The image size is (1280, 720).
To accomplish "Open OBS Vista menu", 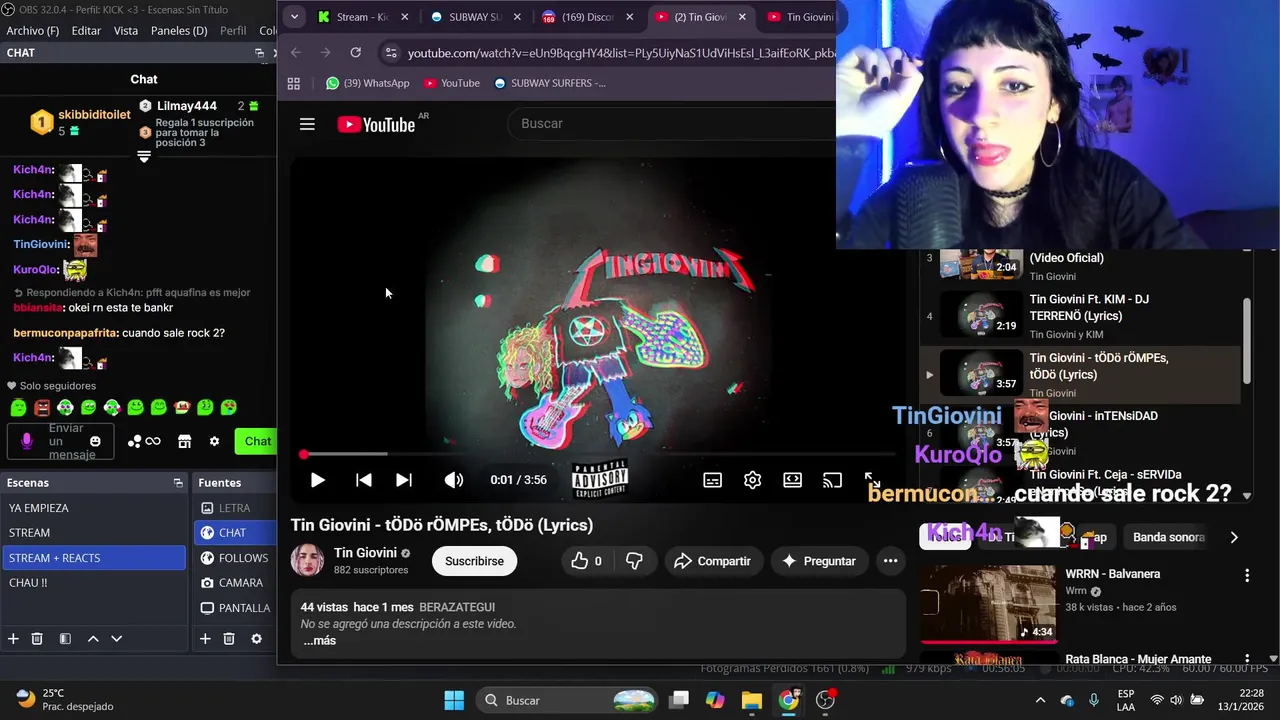I will click(x=126, y=31).
